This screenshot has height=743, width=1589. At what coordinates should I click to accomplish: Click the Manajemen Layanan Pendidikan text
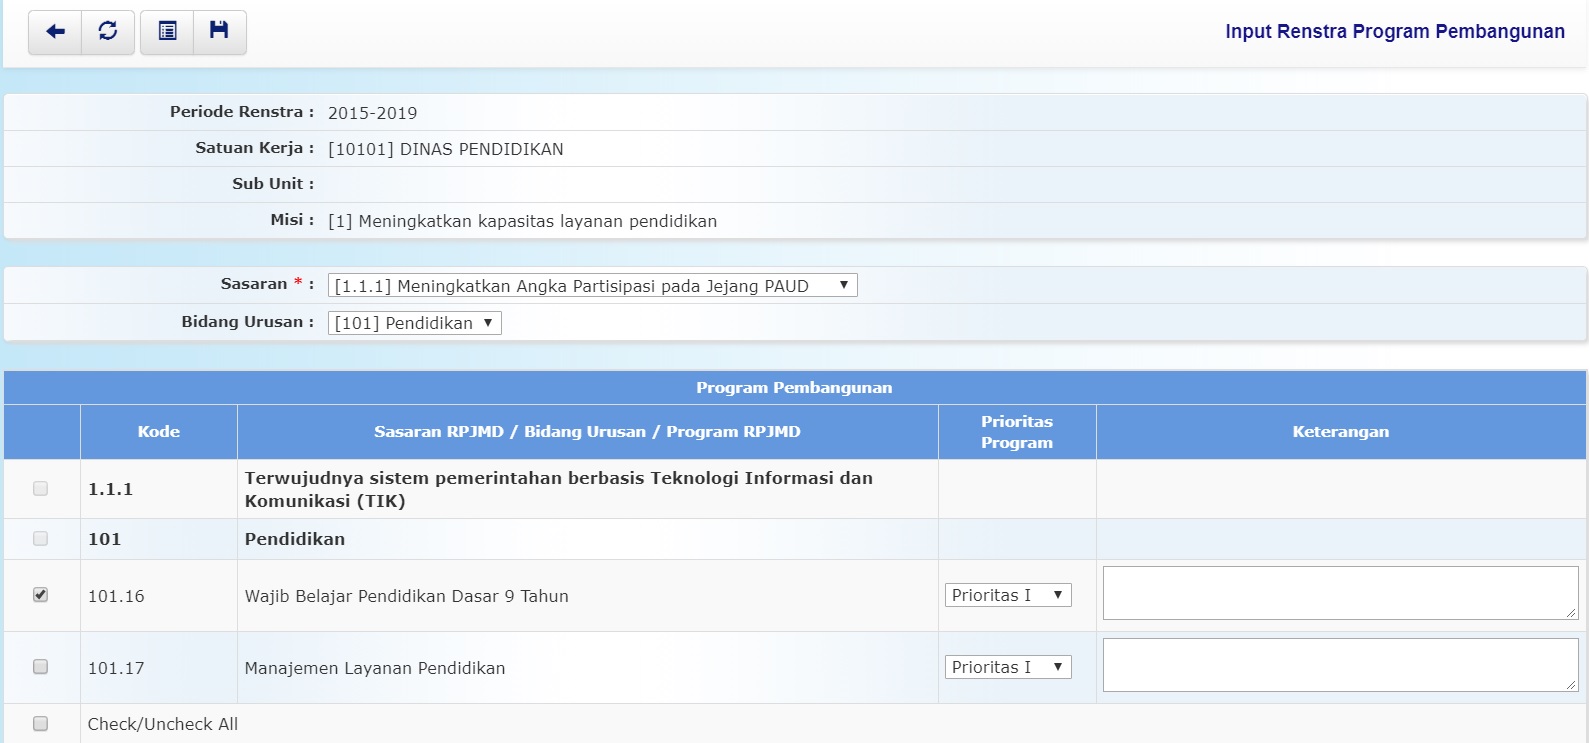(375, 668)
